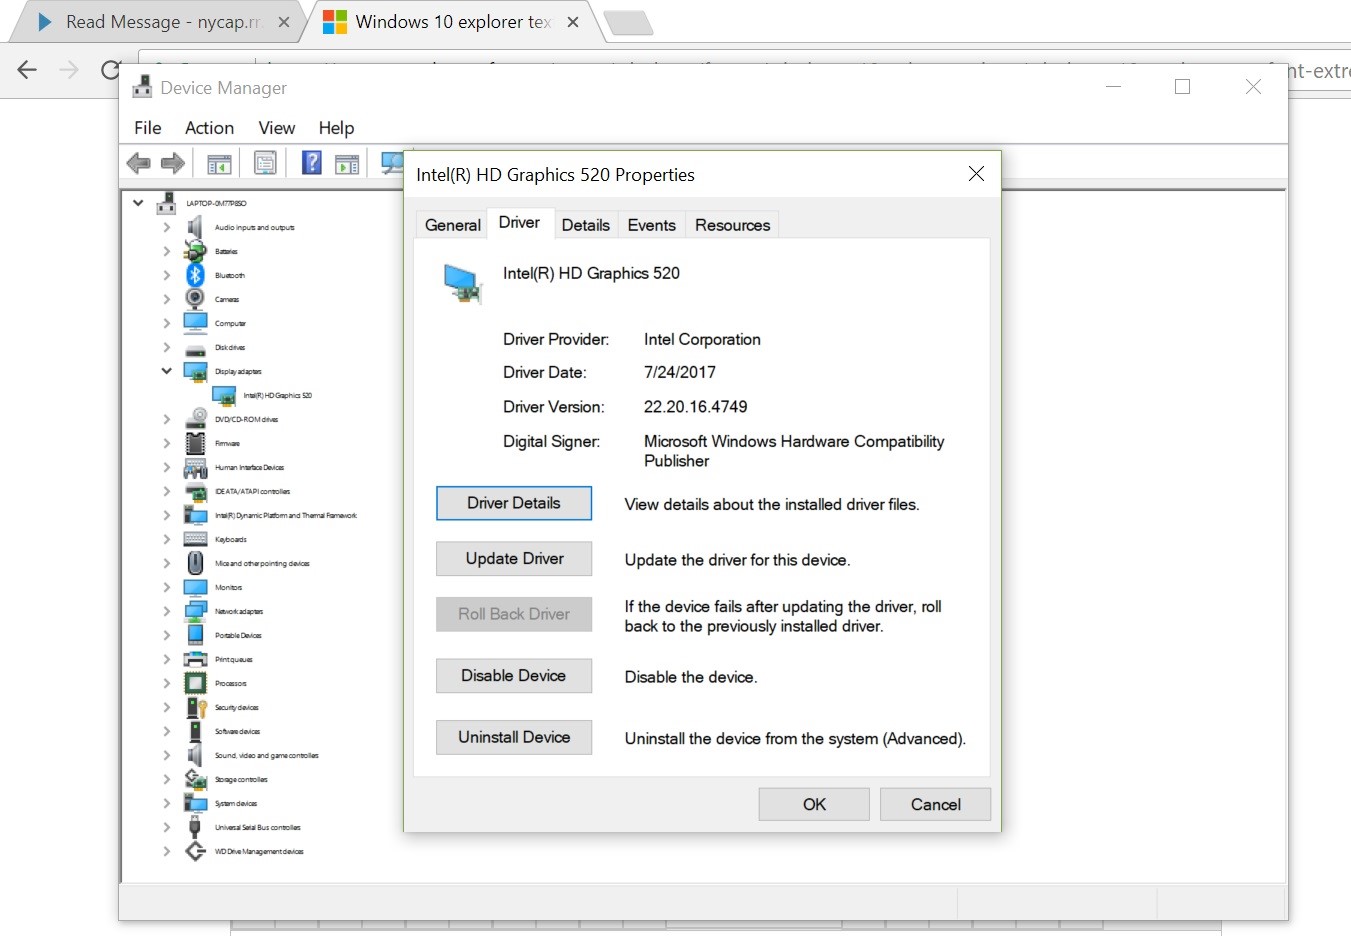Viewport: 1351px width, 936px height.
Task: Select the Batteries category icon
Action: [195, 251]
